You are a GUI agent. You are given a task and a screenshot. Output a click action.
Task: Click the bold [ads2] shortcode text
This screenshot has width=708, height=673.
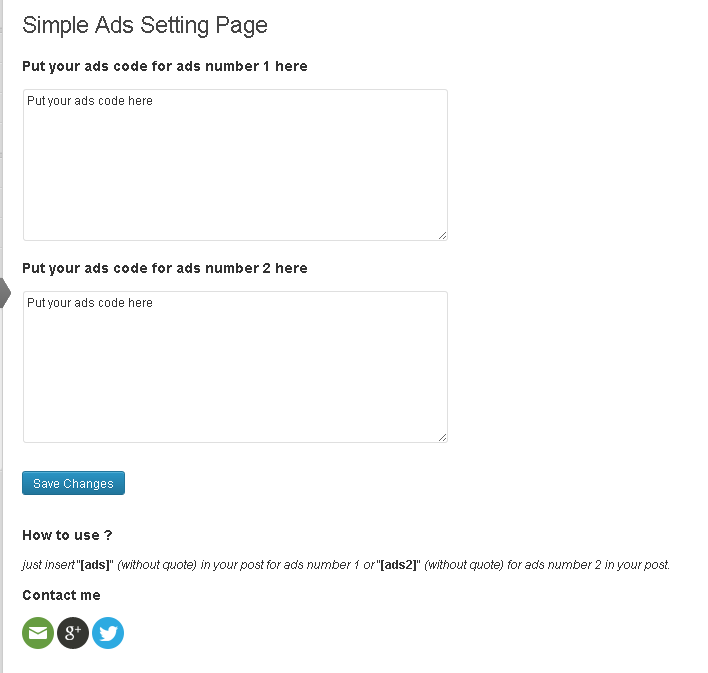click(398, 565)
